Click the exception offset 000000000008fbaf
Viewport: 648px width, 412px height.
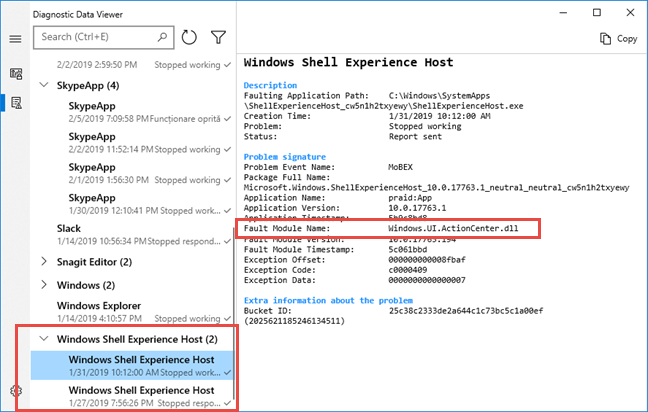coord(426,260)
